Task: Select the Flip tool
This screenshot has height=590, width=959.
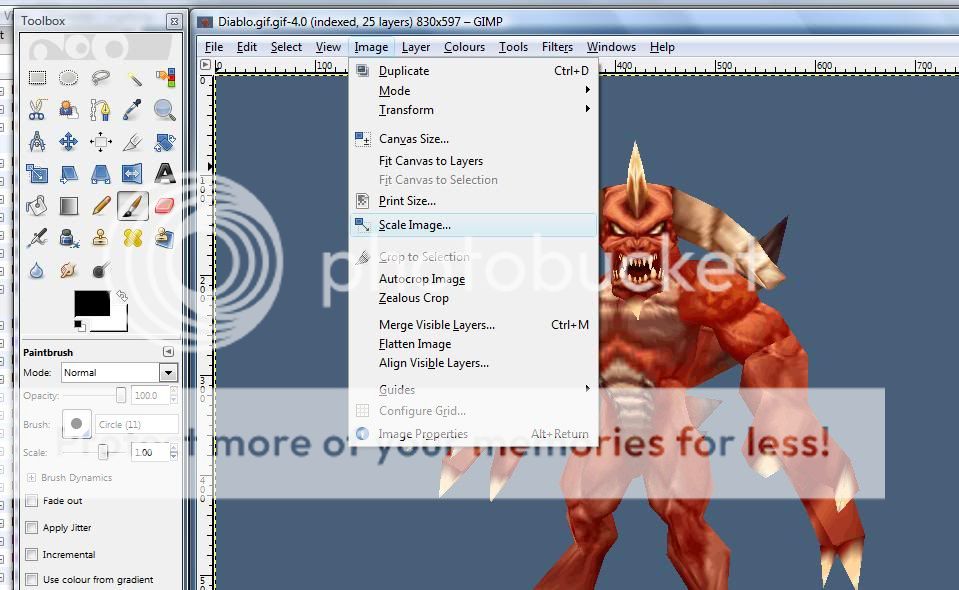Action: click(133, 174)
